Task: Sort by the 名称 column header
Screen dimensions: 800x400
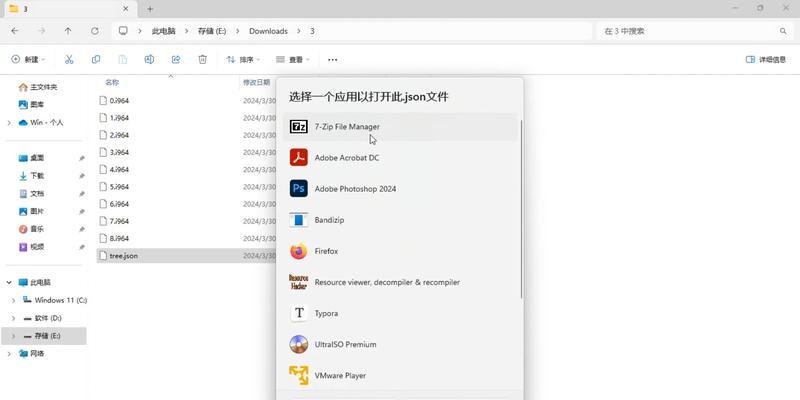Action: pyautogui.click(x=112, y=82)
